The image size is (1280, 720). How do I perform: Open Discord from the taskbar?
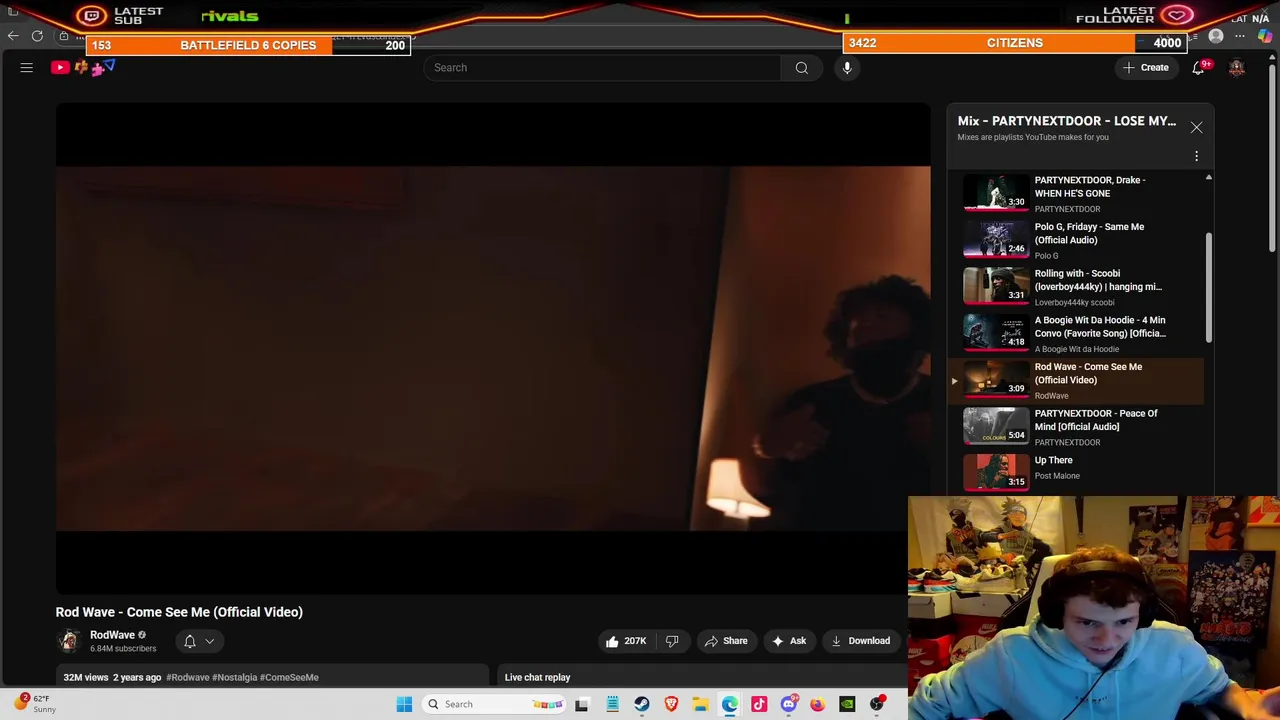point(788,704)
